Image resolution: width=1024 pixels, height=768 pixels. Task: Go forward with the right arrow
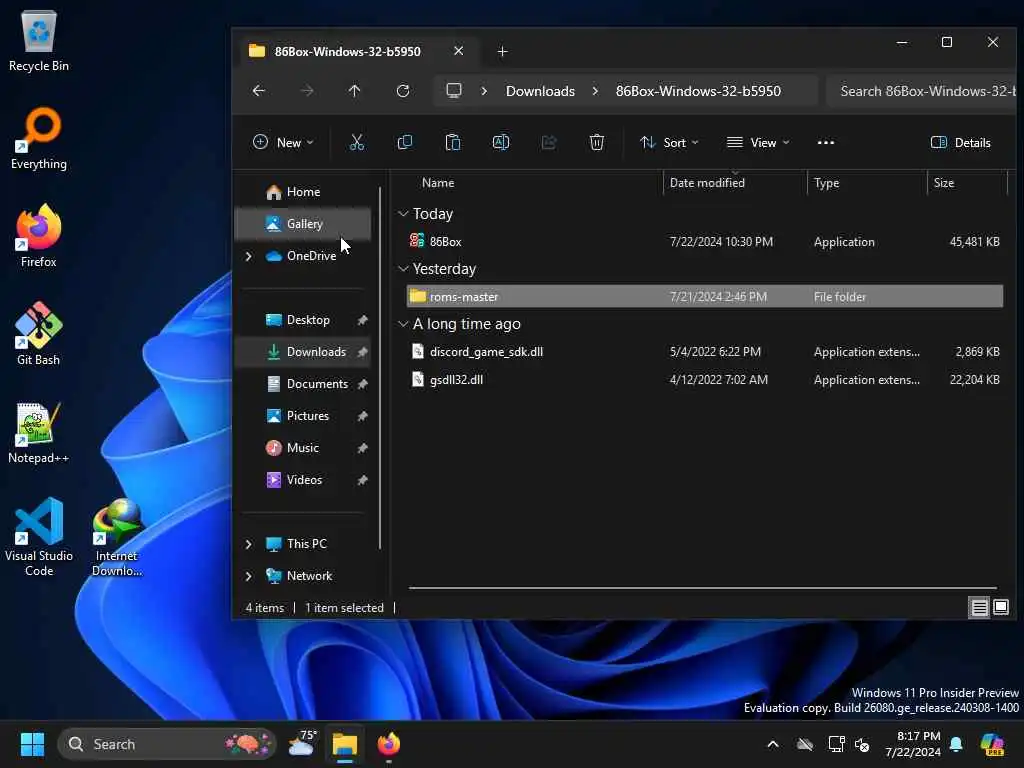pos(307,91)
